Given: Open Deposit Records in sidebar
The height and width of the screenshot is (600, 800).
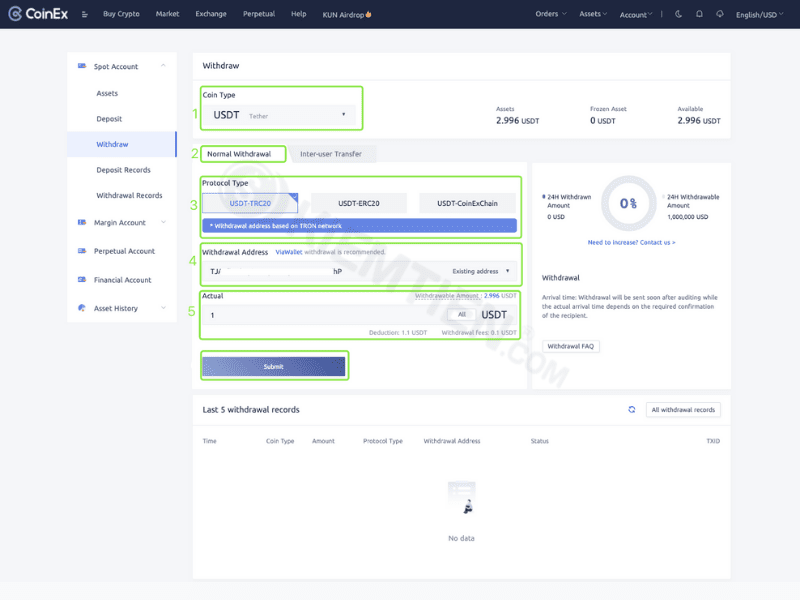Looking at the screenshot, I should [x=122, y=170].
